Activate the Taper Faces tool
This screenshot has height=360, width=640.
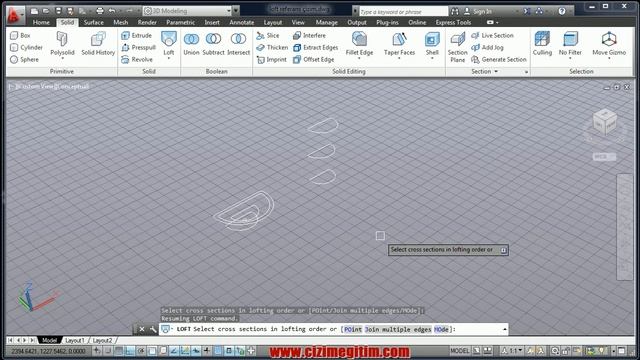[399, 43]
